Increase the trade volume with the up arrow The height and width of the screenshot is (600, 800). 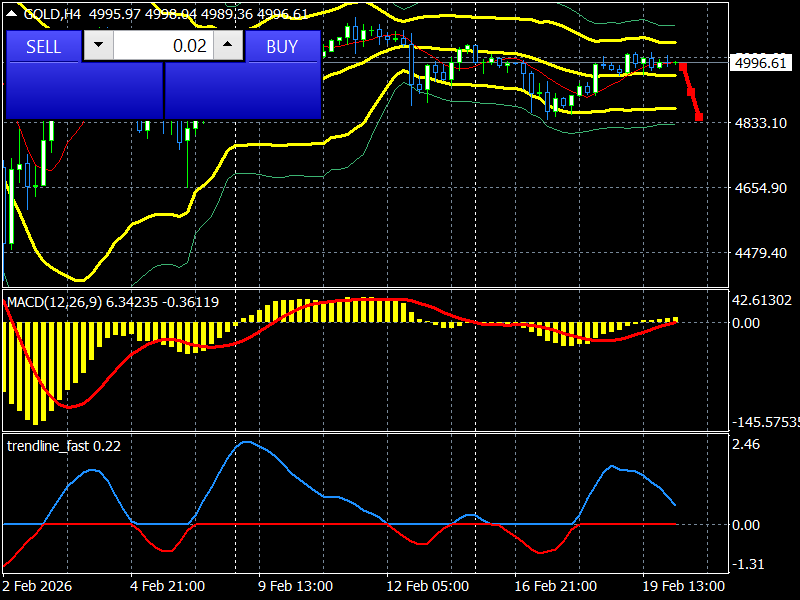click(228, 45)
